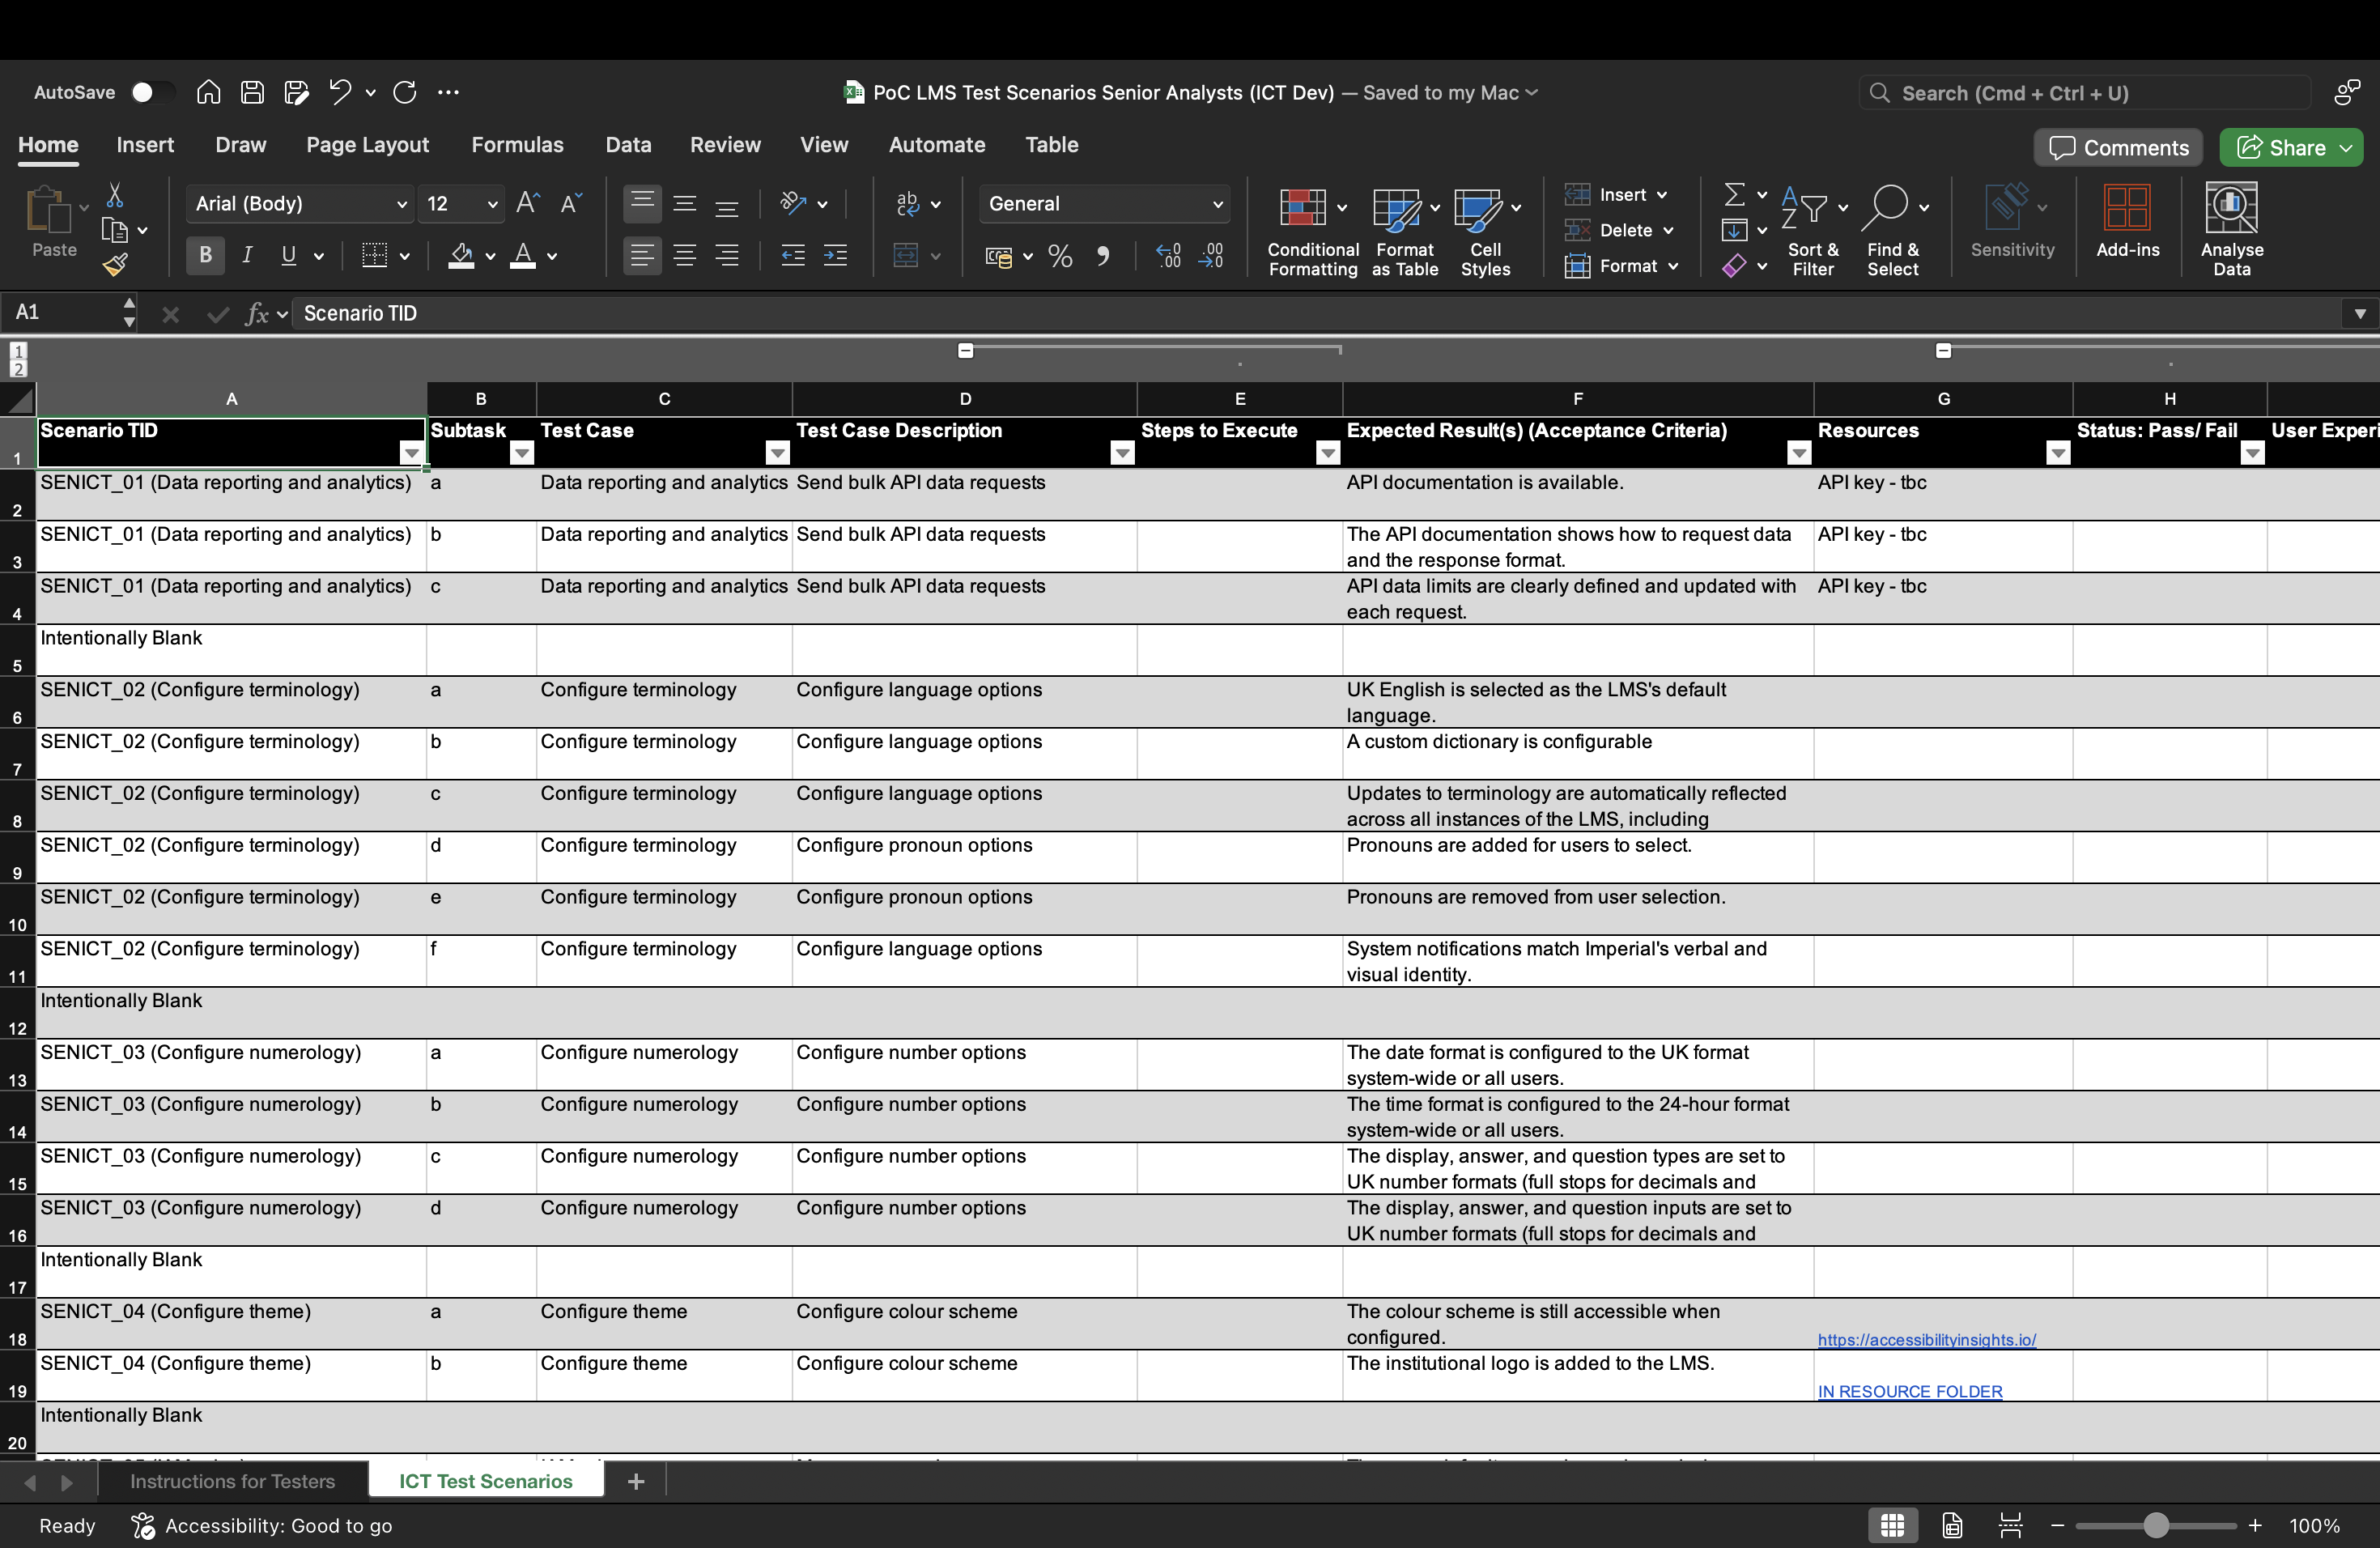
Task: Toggle Italic formatting
Action: (x=246, y=255)
